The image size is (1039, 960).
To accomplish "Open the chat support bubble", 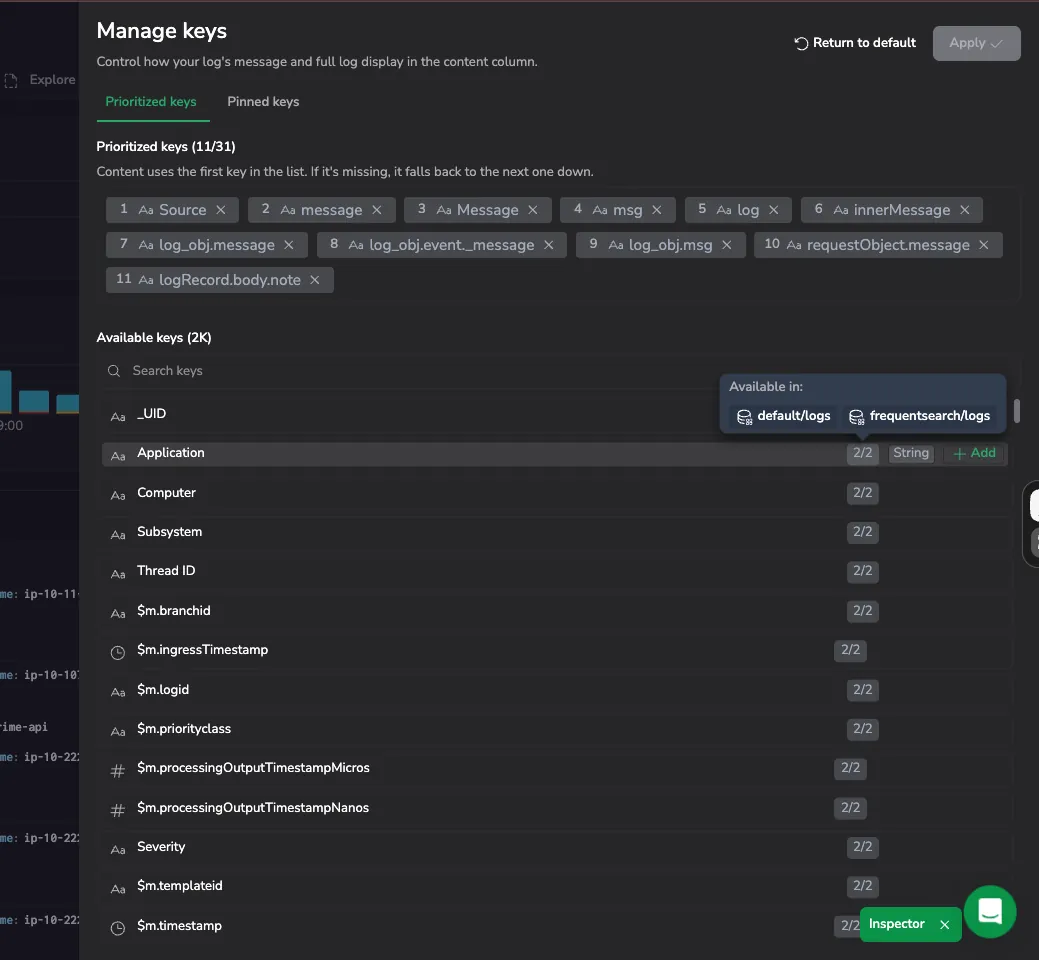I will pyautogui.click(x=990, y=912).
